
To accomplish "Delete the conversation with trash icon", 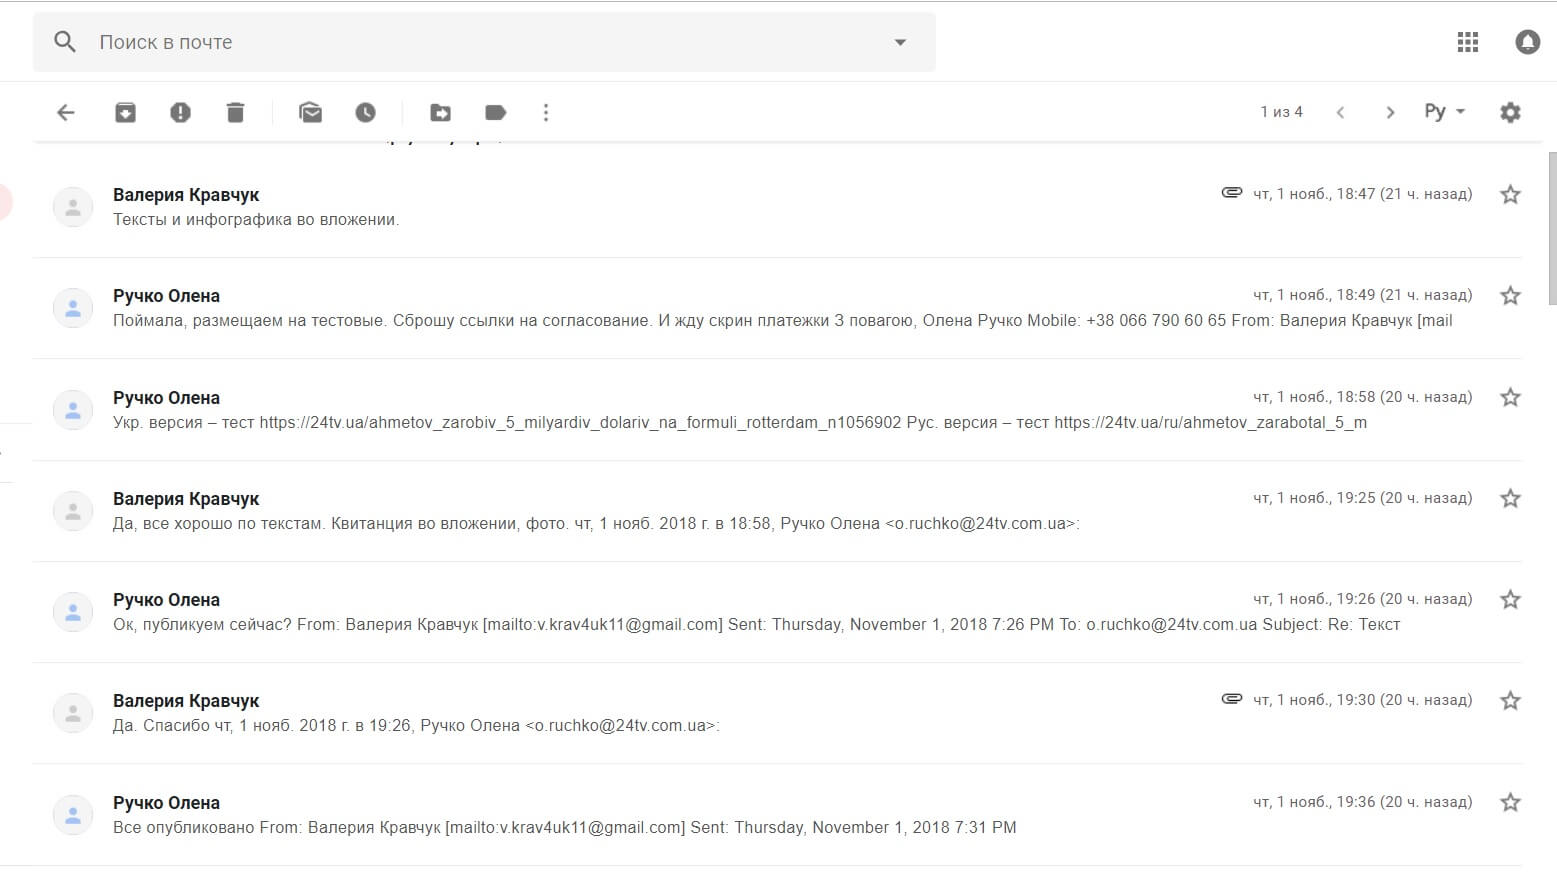I will (235, 113).
